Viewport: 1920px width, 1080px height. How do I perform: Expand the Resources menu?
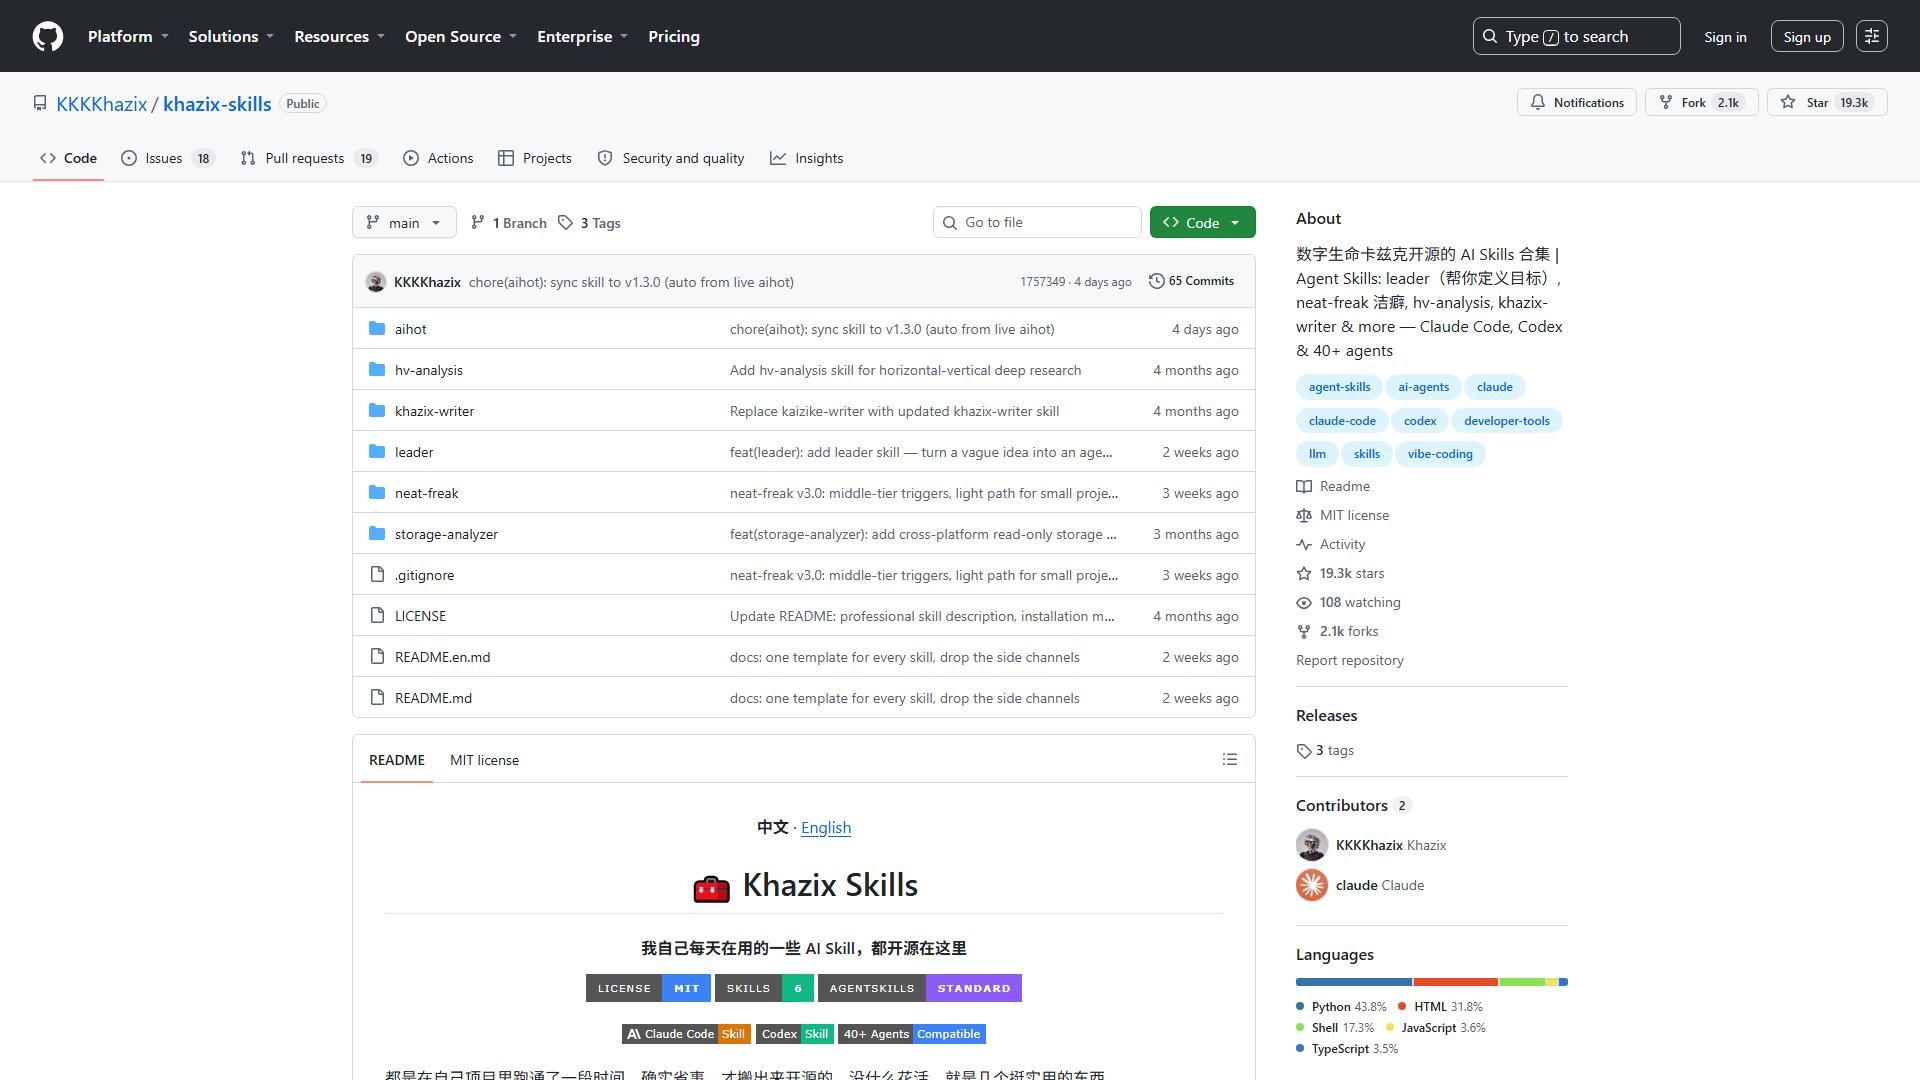pos(339,36)
